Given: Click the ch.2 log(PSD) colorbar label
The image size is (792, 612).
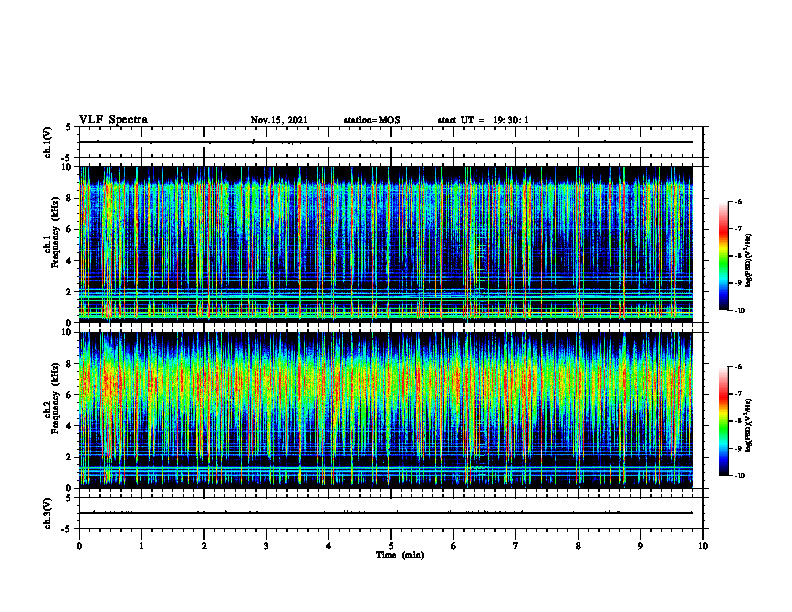Looking at the screenshot, I should [x=750, y=425].
